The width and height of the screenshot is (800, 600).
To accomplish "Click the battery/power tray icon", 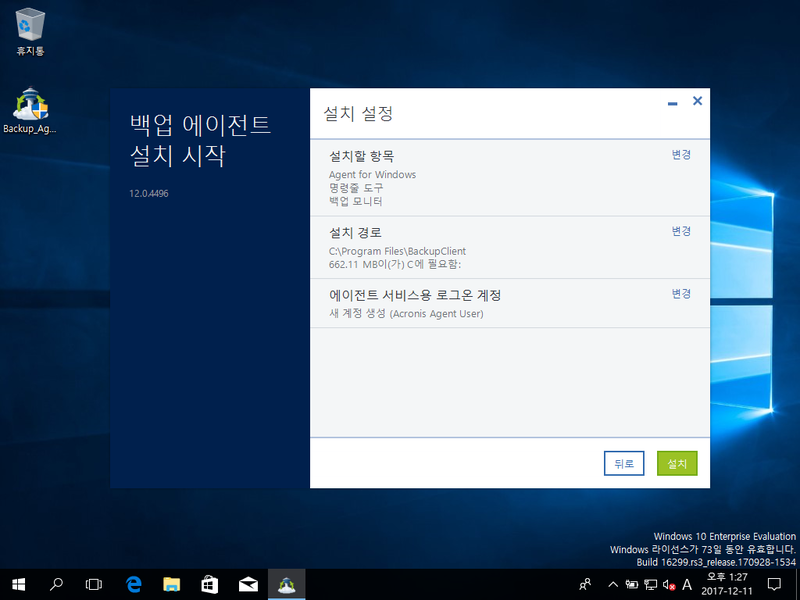I will pos(632,585).
